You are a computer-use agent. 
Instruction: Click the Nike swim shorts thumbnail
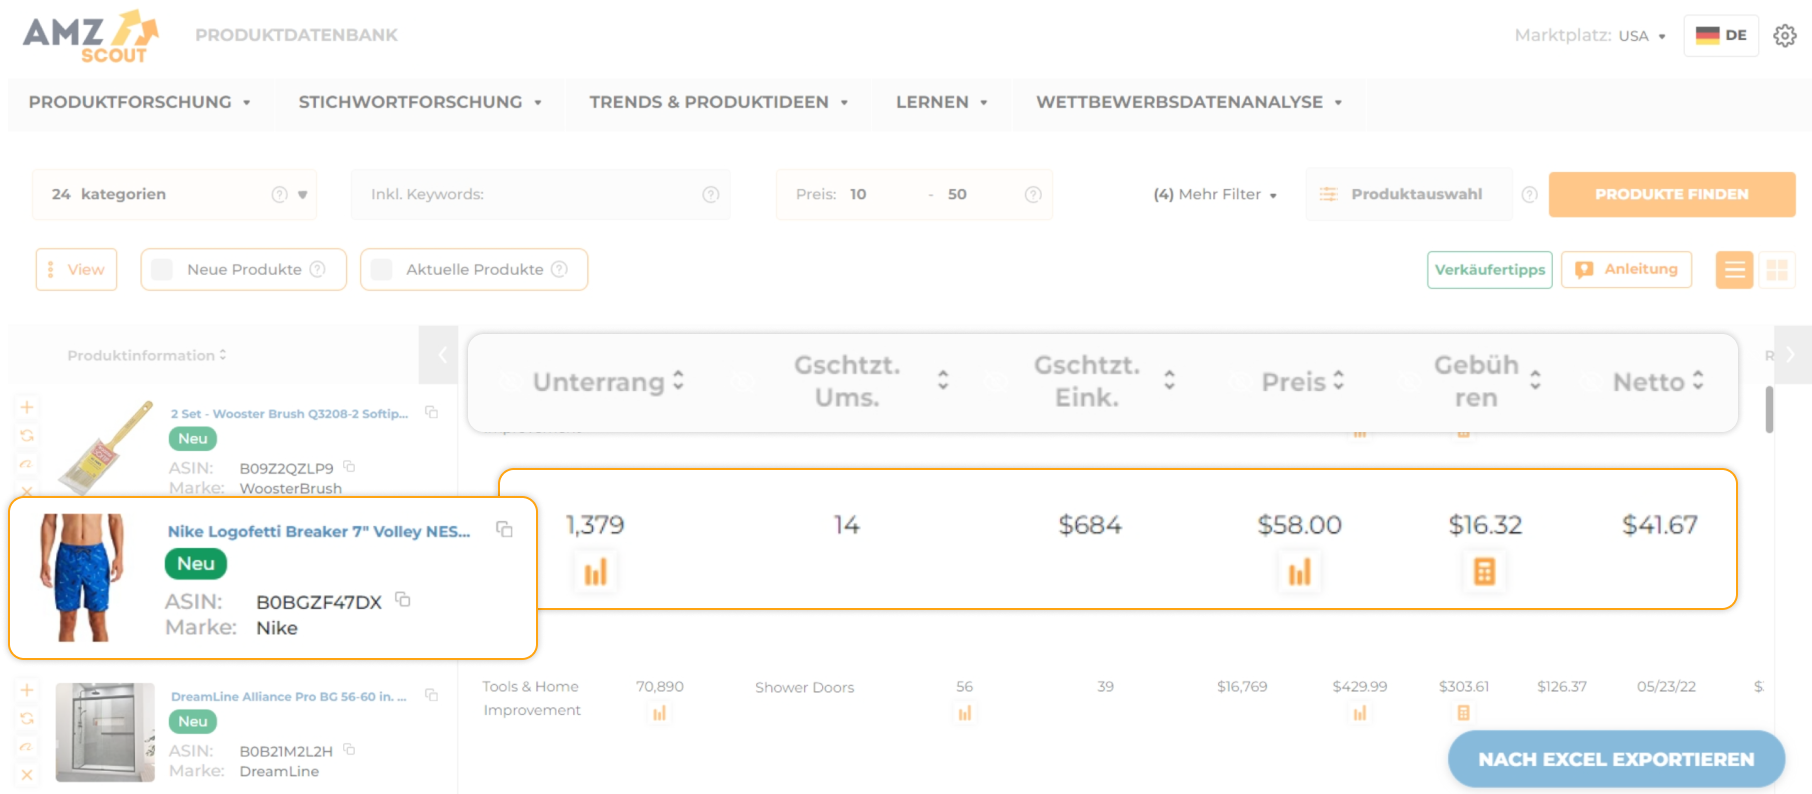(82, 578)
